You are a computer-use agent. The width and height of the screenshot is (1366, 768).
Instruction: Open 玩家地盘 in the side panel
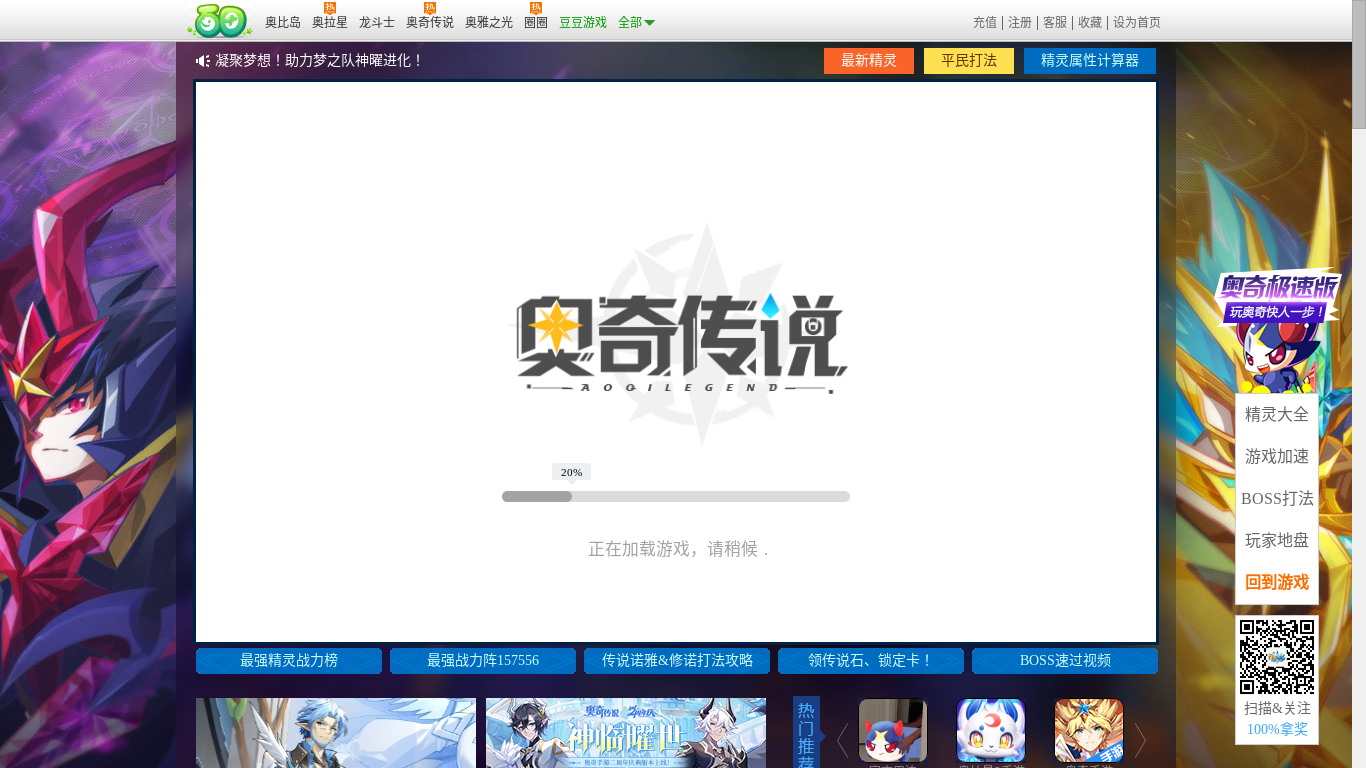coord(1277,540)
